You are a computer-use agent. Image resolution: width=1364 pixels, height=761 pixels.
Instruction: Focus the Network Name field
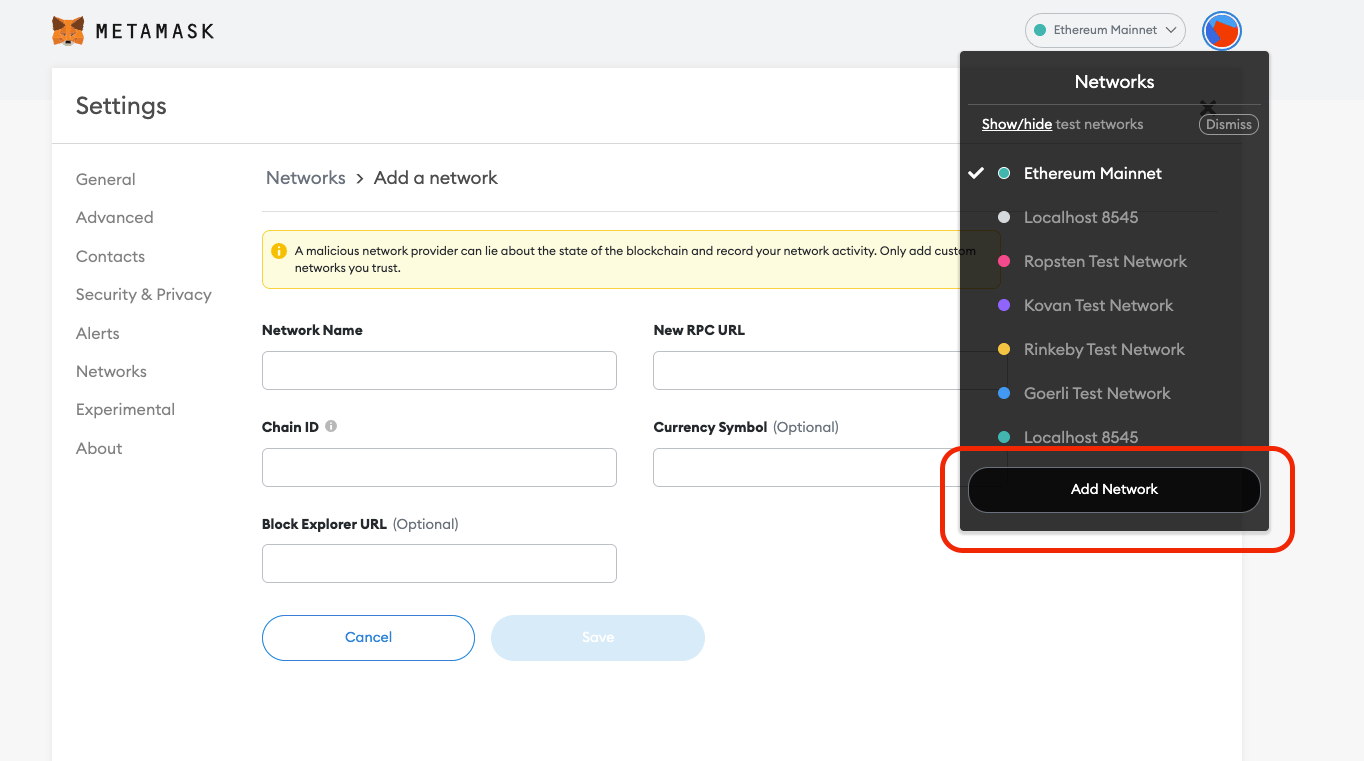439,370
